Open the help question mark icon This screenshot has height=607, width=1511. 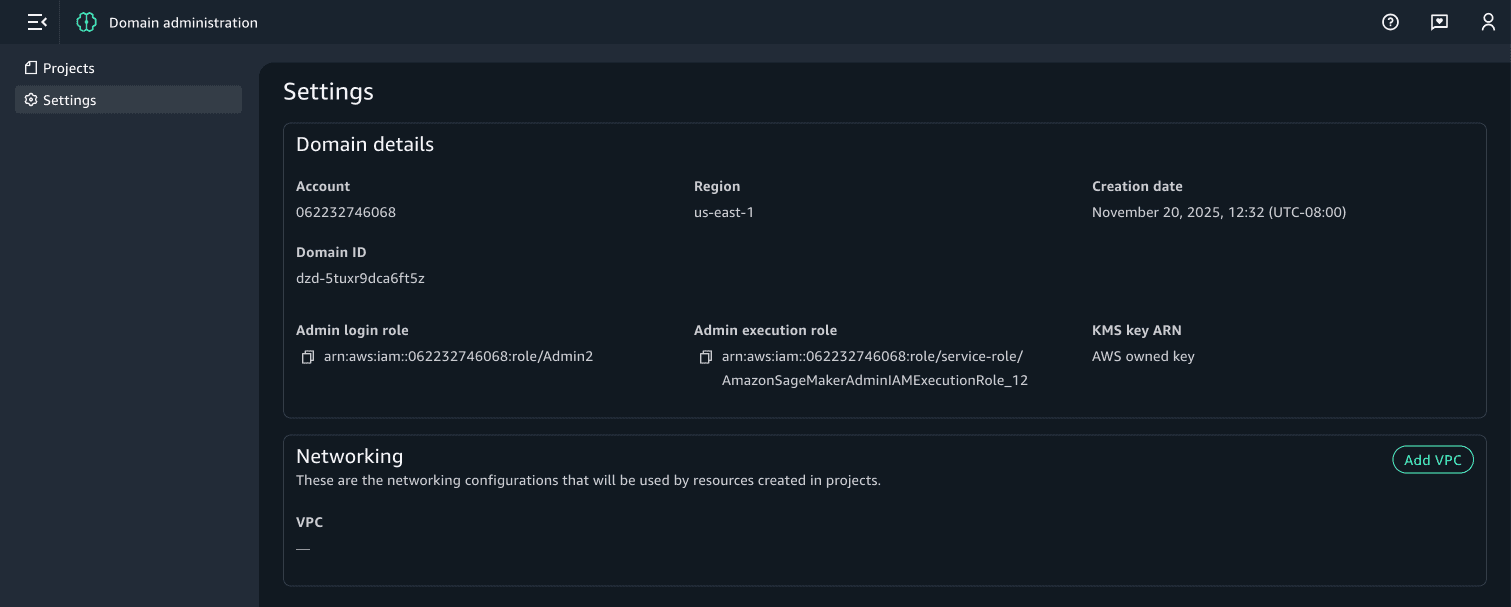[x=1390, y=22]
